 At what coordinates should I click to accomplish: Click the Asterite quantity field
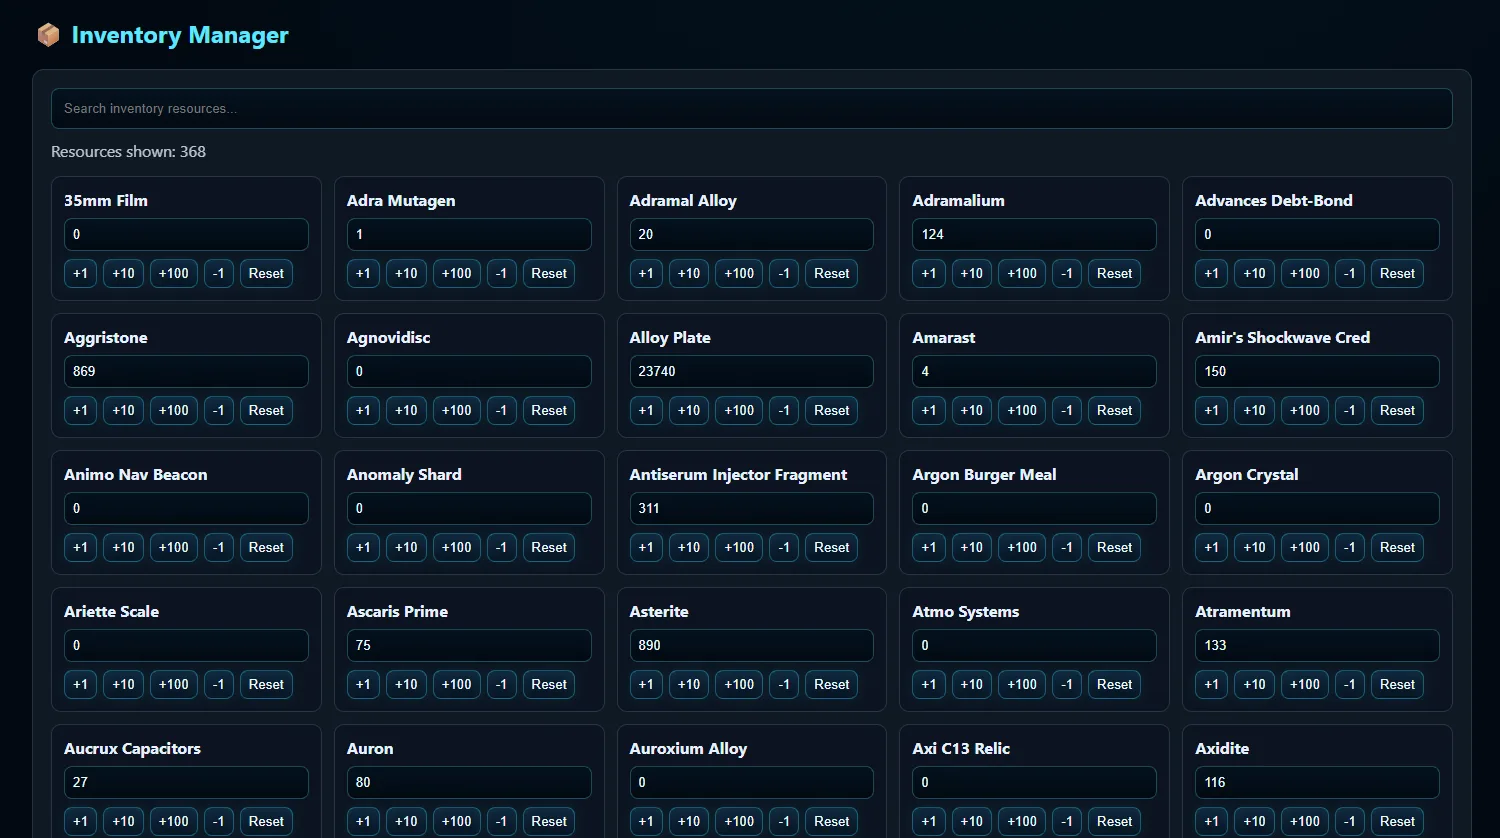click(x=752, y=645)
